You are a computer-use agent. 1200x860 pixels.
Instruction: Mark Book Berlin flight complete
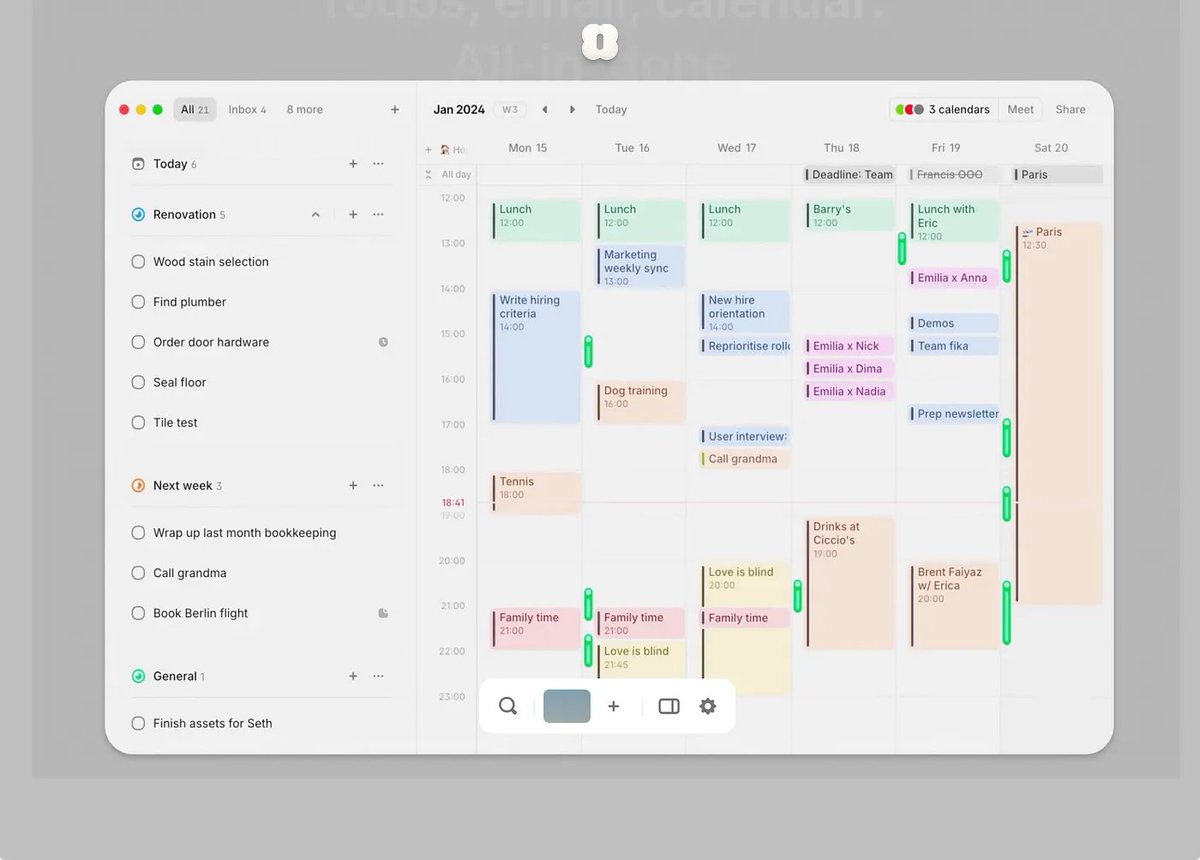point(138,613)
